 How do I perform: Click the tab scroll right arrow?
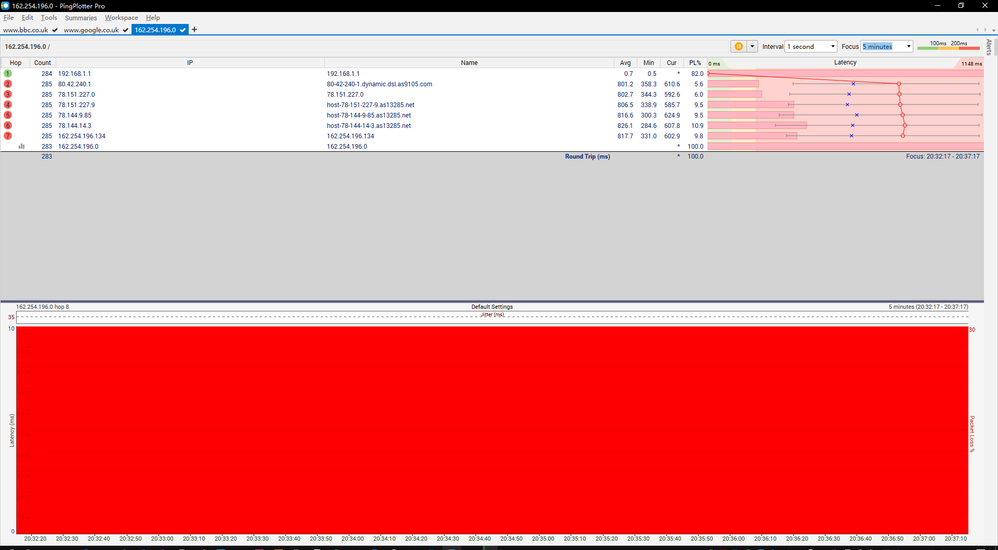coord(985,30)
